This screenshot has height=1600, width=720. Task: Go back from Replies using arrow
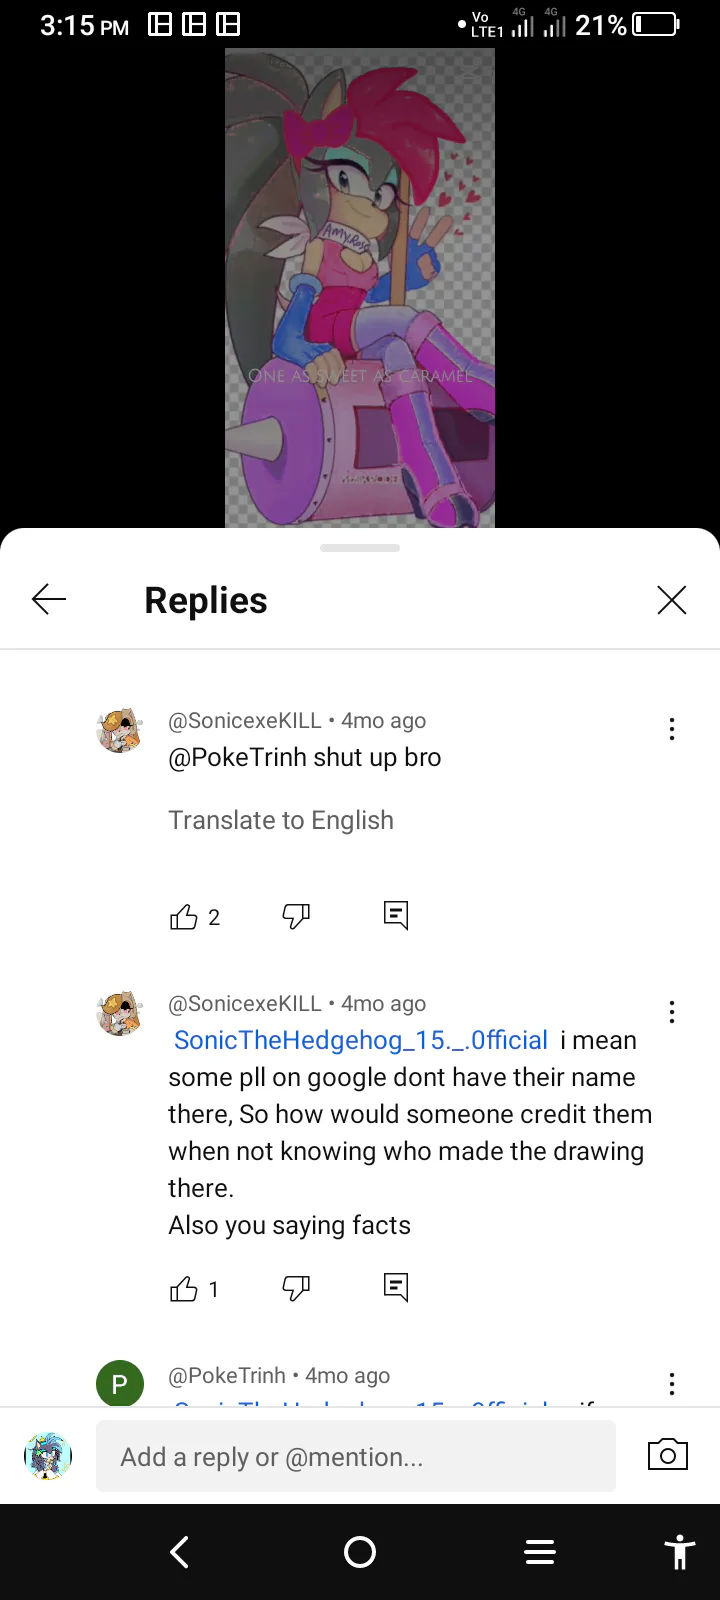(49, 600)
